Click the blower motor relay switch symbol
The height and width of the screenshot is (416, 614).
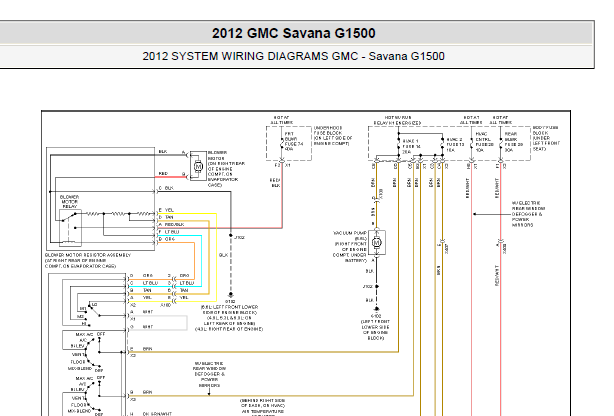coord(70,228)
